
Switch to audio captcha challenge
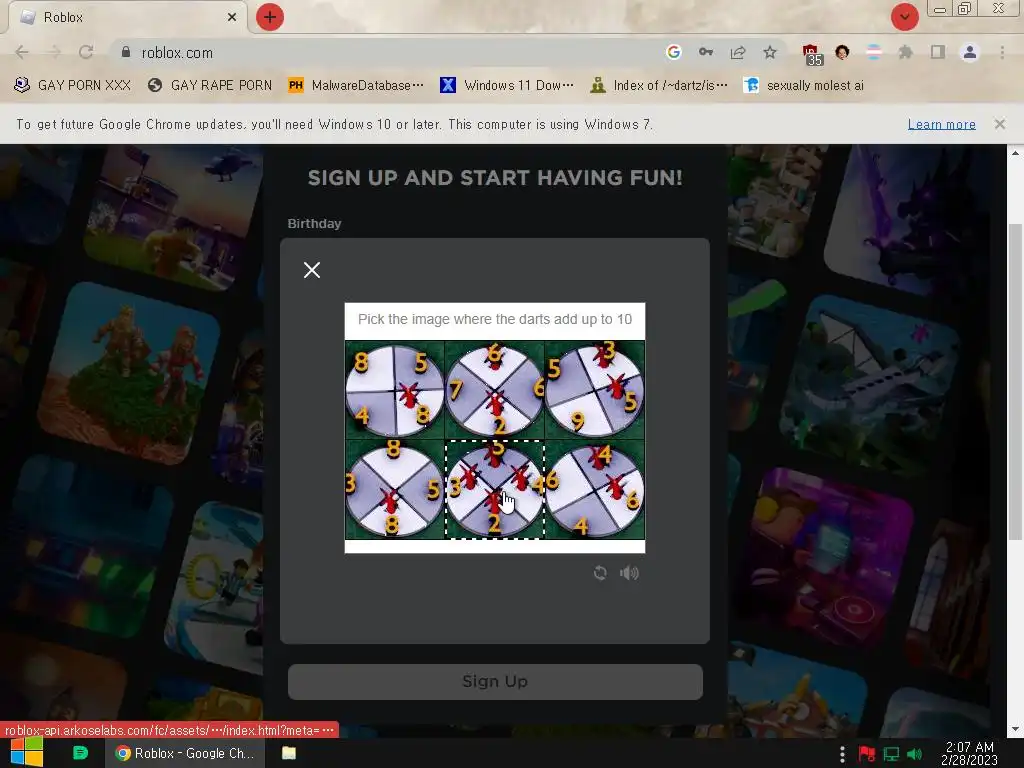pyautogui.click(x=629, y=573)
